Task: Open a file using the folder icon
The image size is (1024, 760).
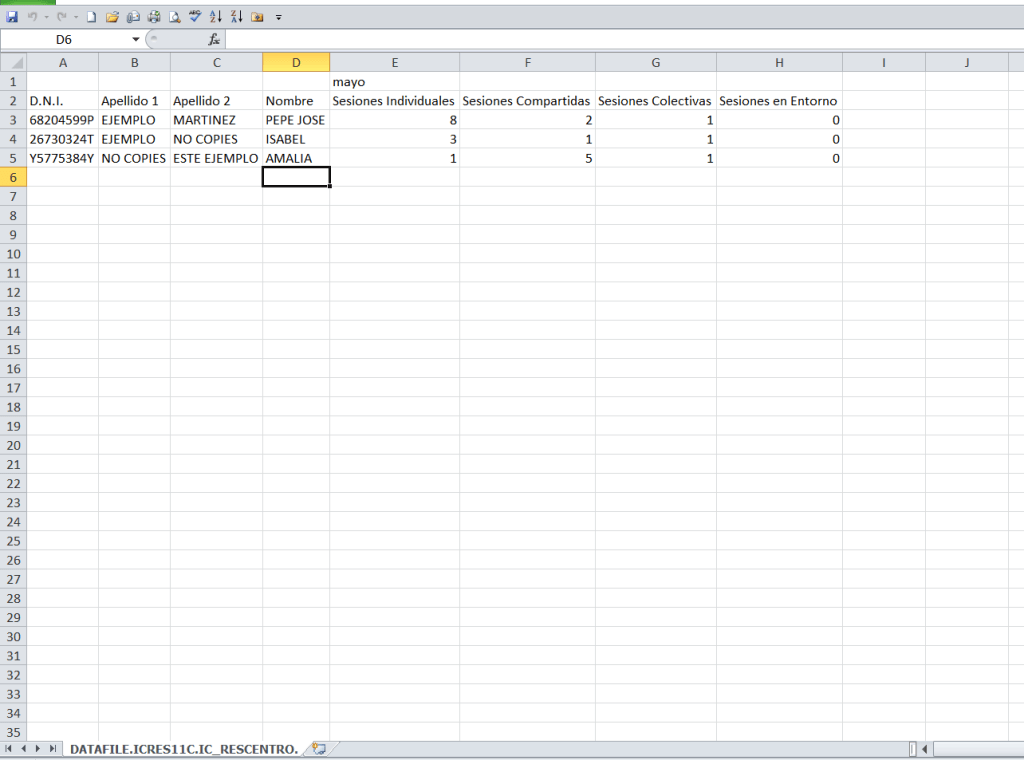Action: coord(112,17)
